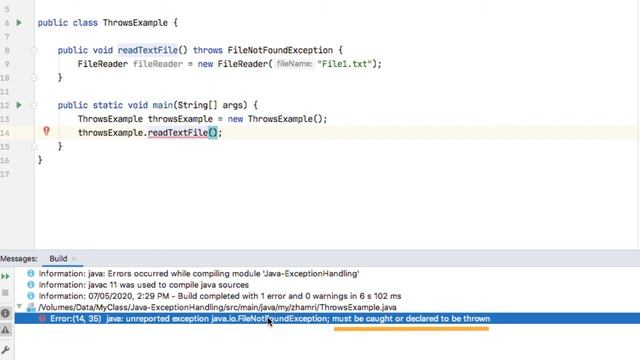Click the "File1.txt" string literal
Viewport: 640px width, 360px height.
[x=344, y=64]
